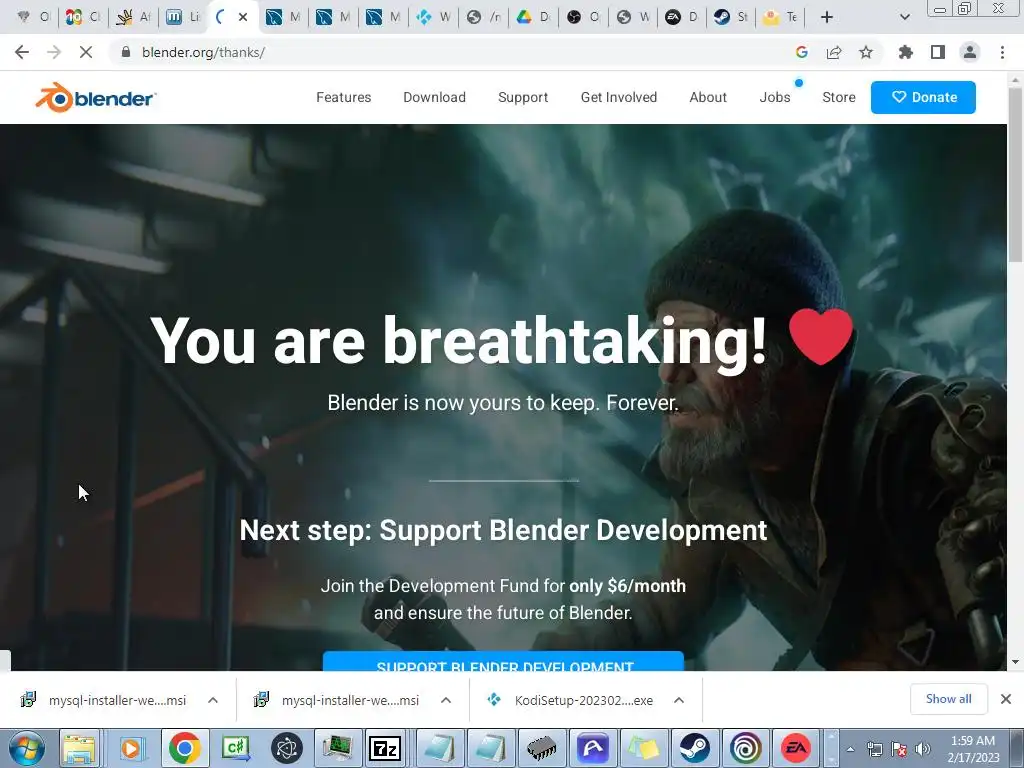The height and width of the screenshot is (768, 1024).
Task: Click the Support Blender Development button
Action: pyautogui.click(x=504, y=662)
